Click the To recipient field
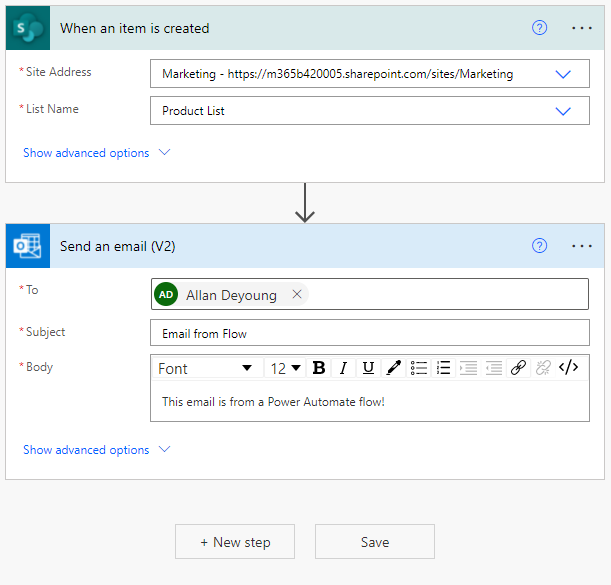Image resolution: width=611 pixels, height=585 pixels. coord(370,294)
